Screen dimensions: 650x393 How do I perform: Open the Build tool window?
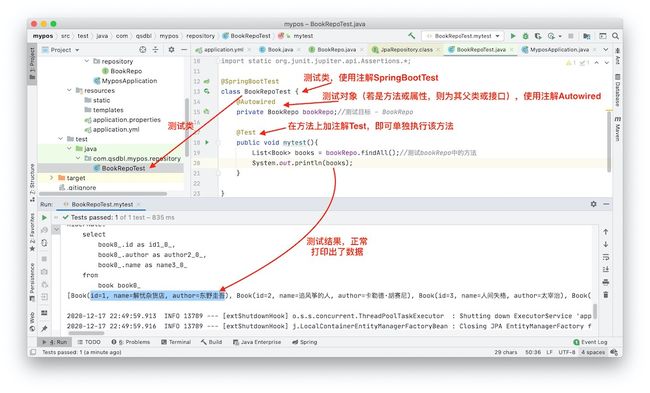point(211,342)
